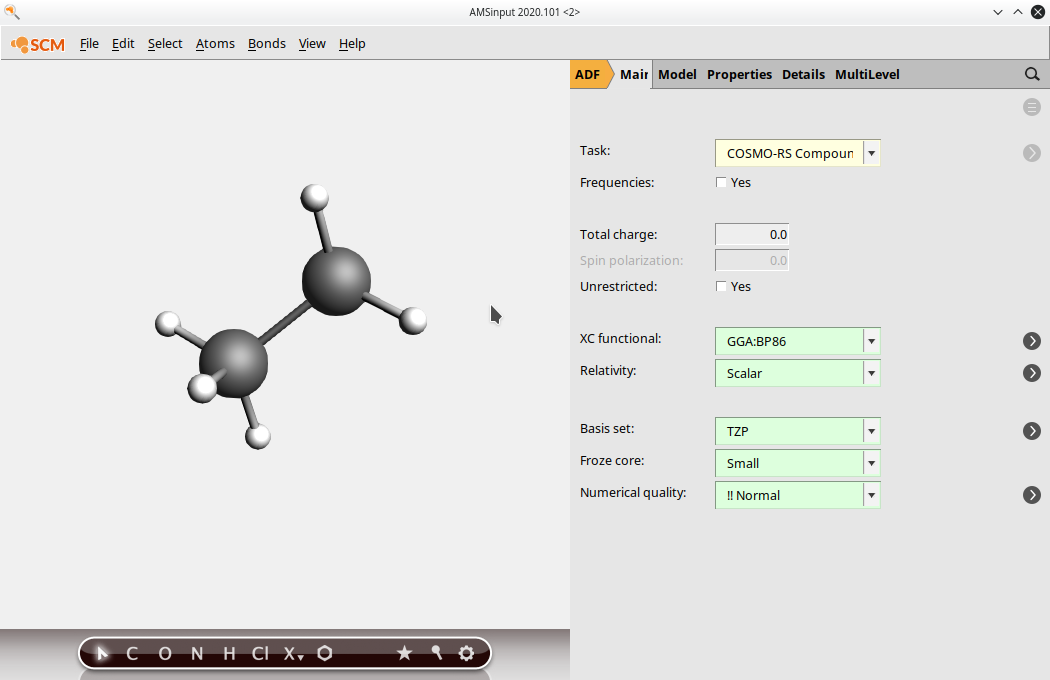Viewport: 1050px width, 680px height.
Task: Open the Basis set dropdown
Action: (x=872, y=431)
